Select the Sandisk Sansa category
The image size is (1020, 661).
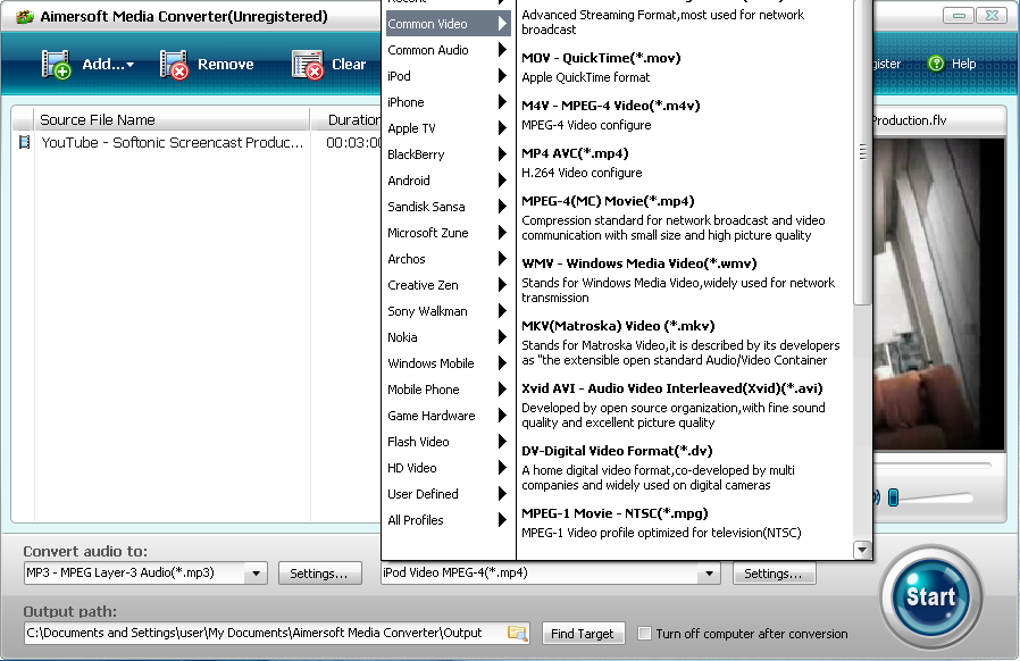[x=448, y=206]
